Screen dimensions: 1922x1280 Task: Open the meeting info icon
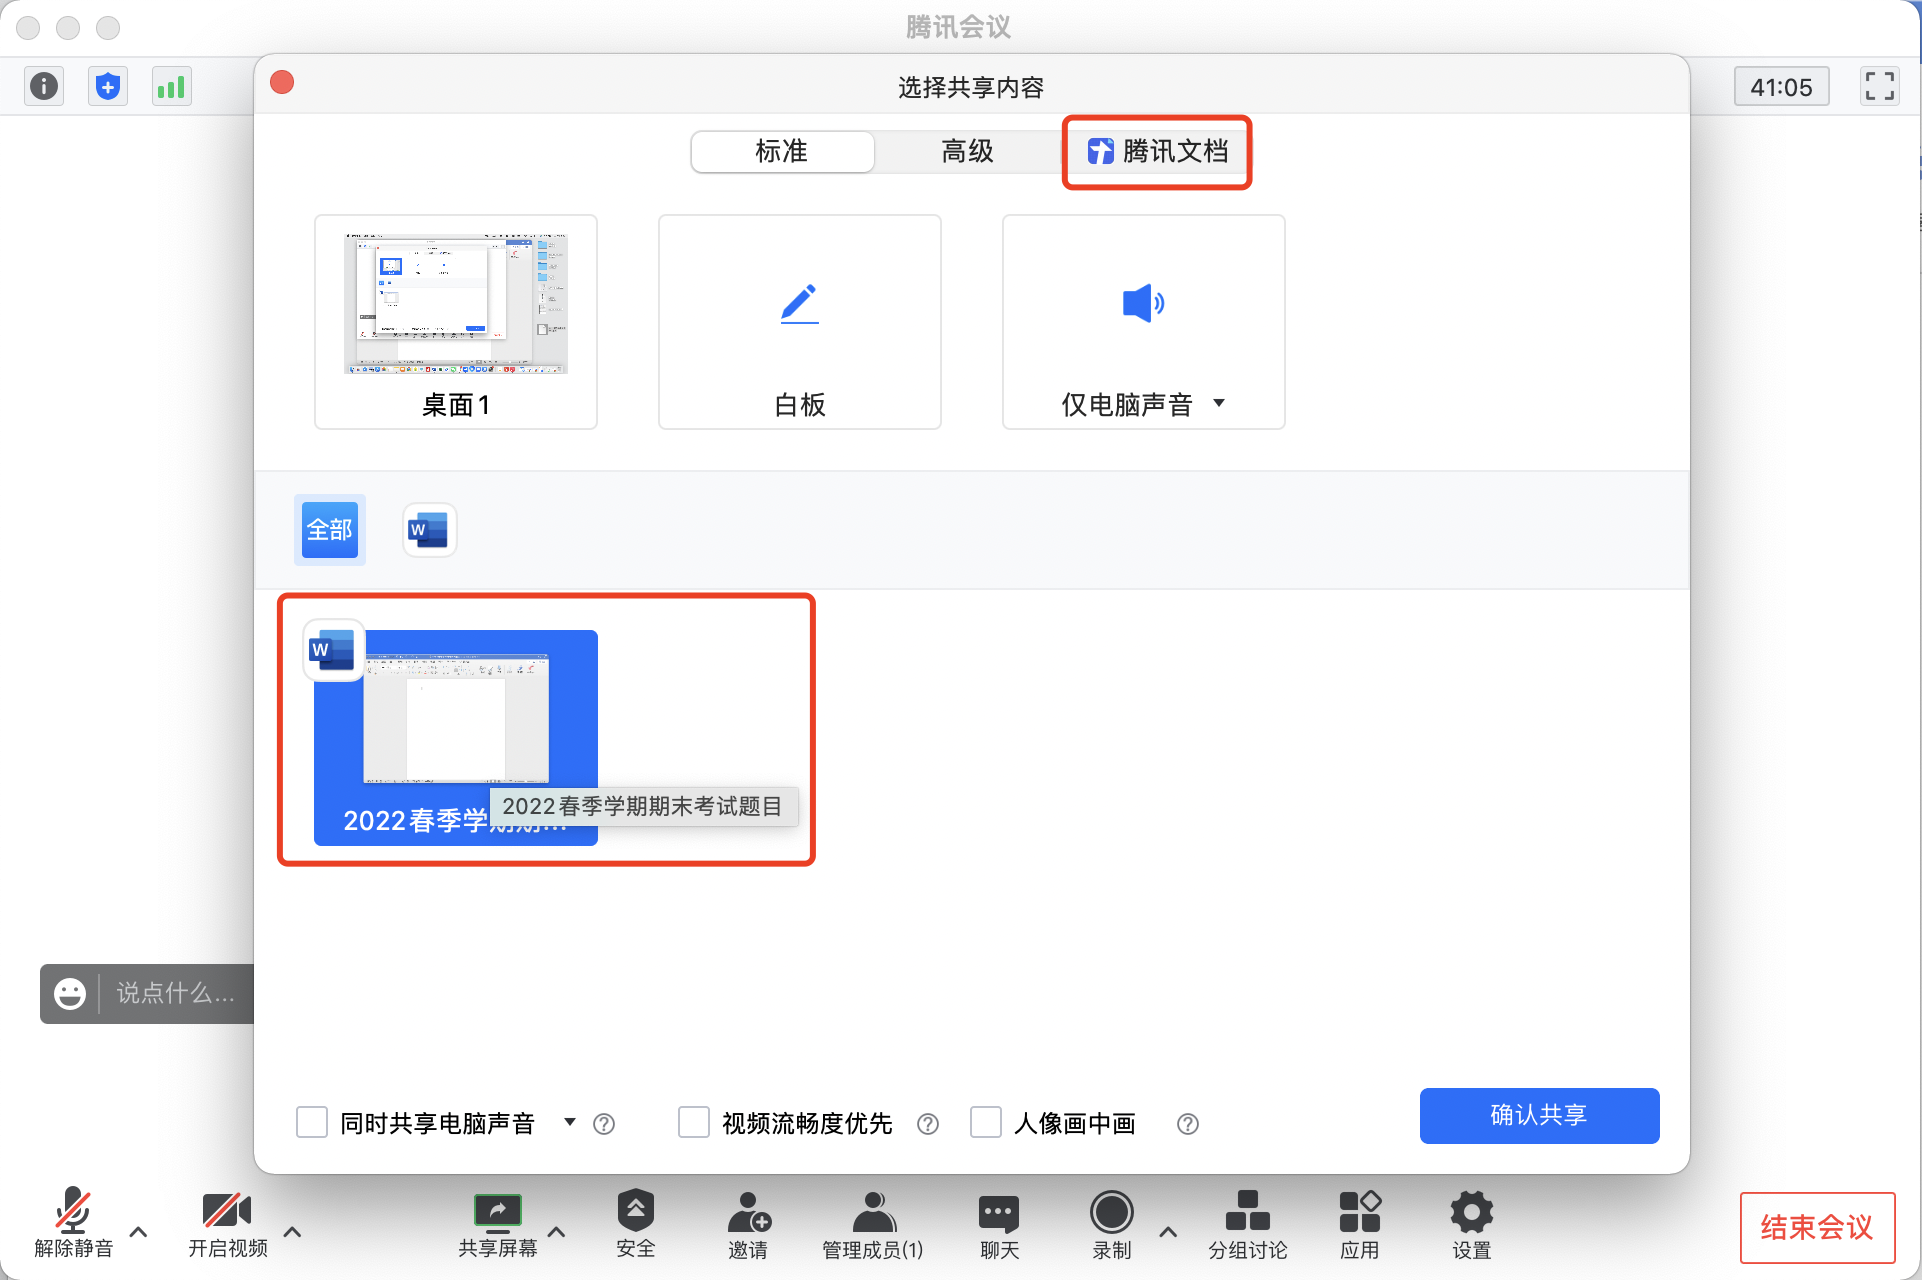pos(44,87)
